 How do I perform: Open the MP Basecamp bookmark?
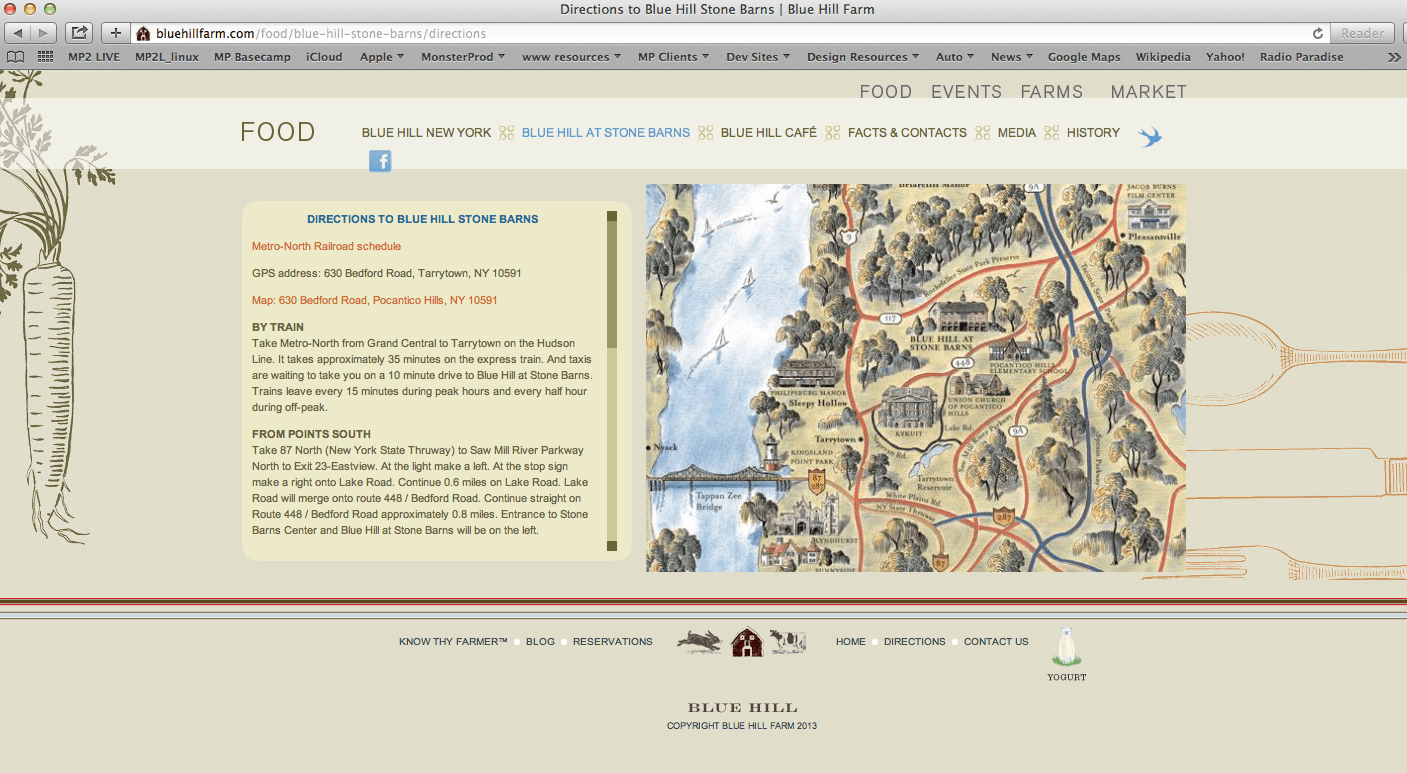point(252,57)
